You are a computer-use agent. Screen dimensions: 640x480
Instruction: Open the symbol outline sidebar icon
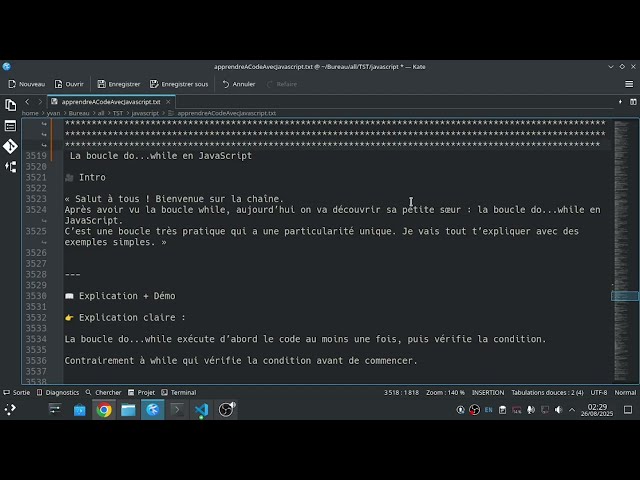coord(10,167)
